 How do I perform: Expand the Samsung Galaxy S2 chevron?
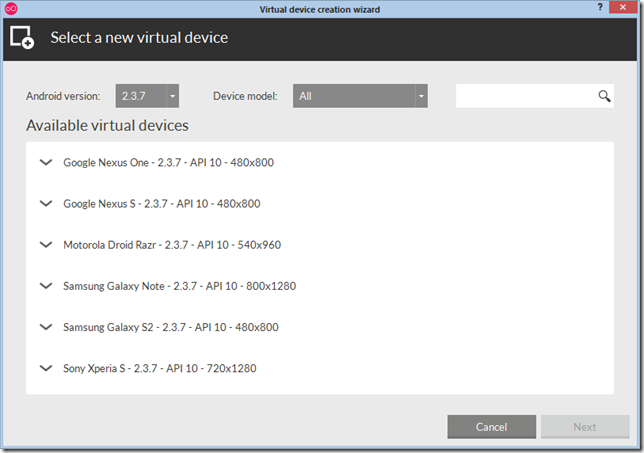46,327
